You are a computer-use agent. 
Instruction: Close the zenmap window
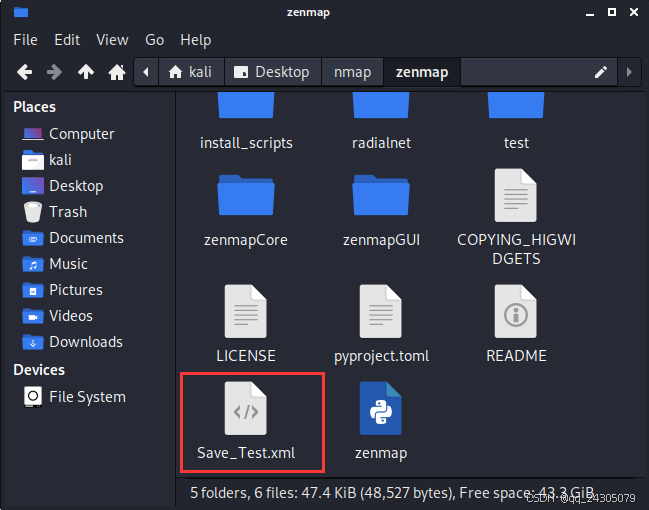634,12
